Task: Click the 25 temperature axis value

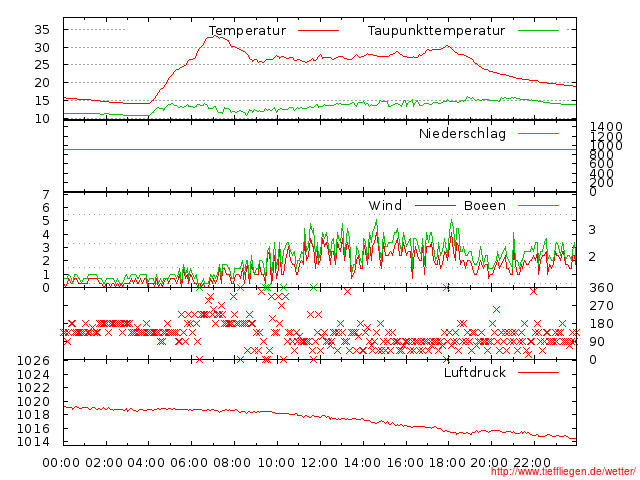Action: coord(42,65)
